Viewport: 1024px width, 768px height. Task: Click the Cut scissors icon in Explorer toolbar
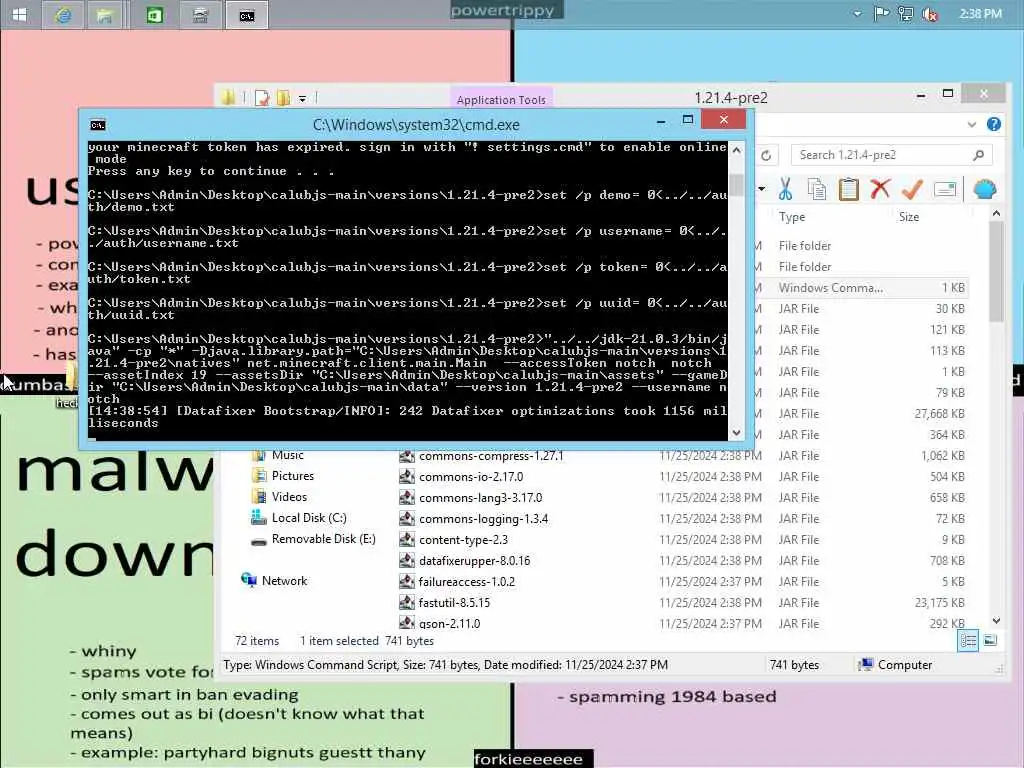785,189
